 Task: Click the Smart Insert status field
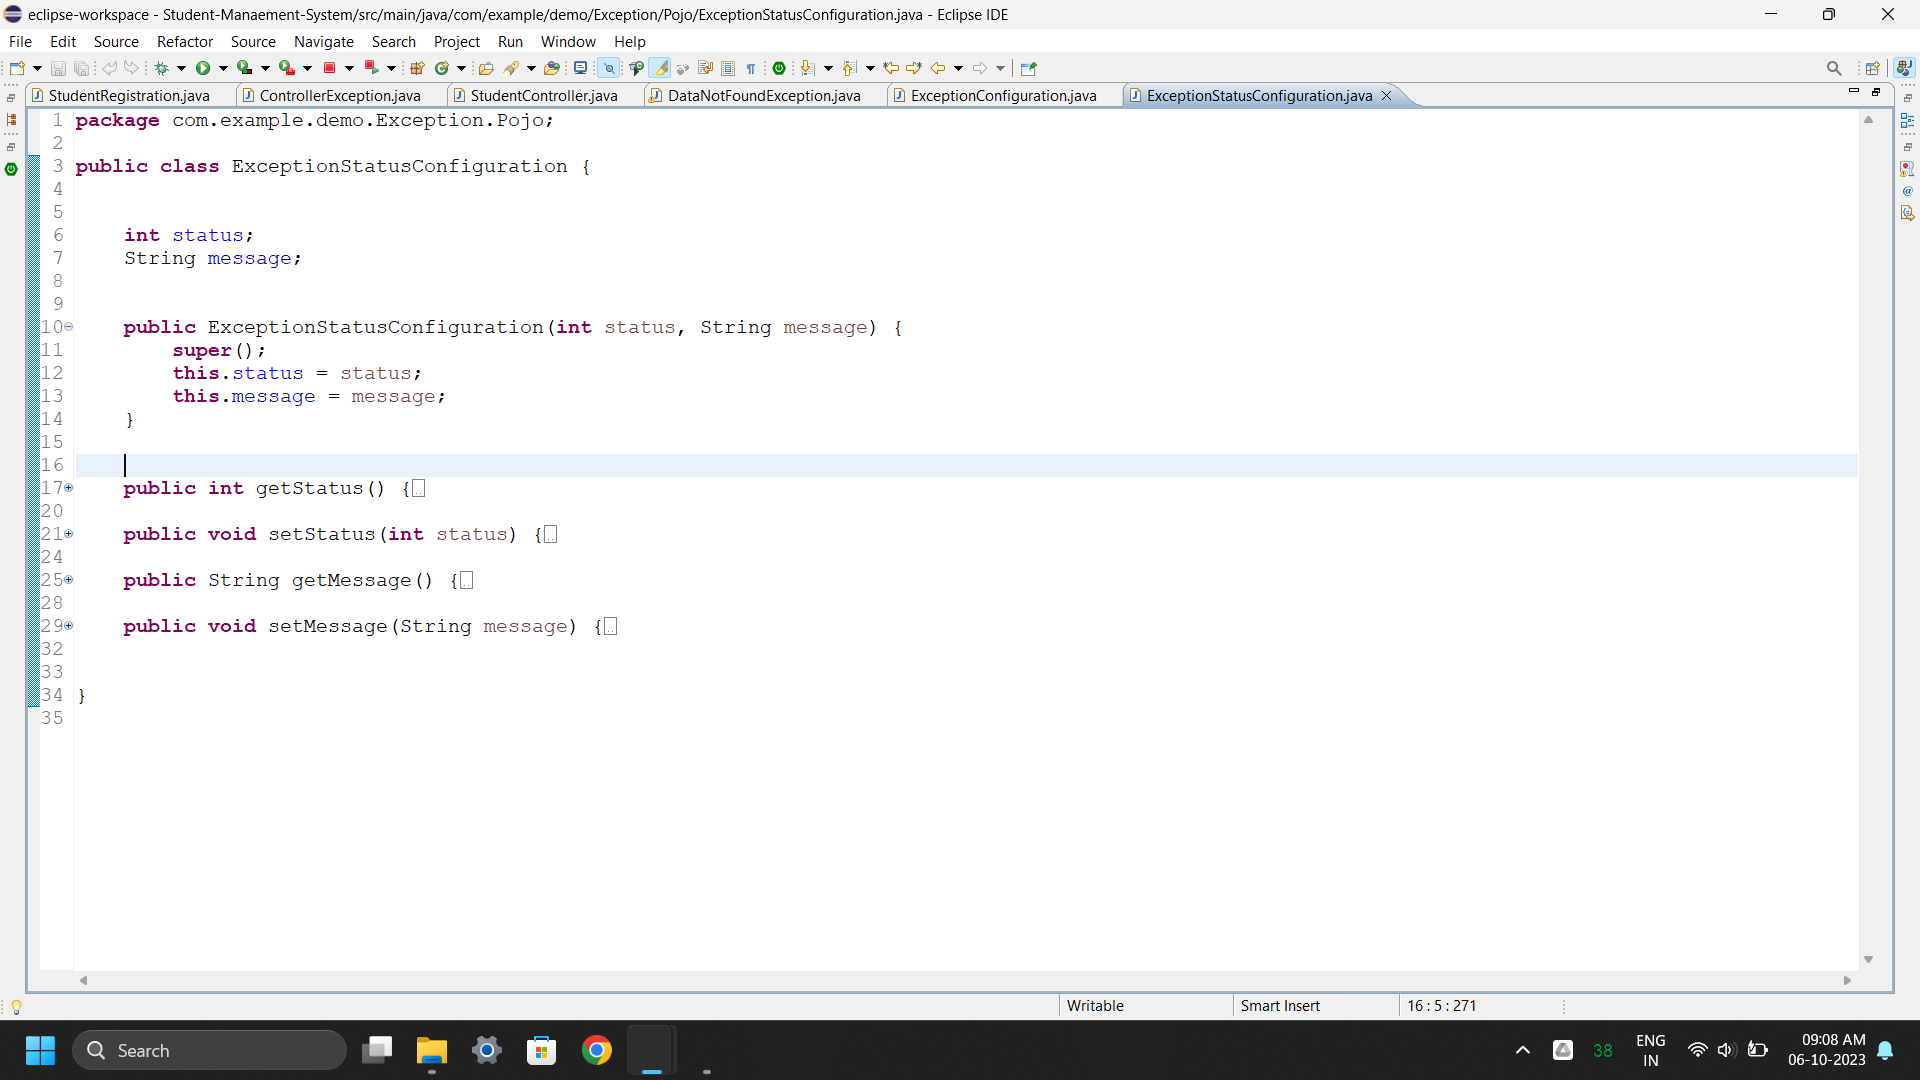click(x=1280, y=1005)
